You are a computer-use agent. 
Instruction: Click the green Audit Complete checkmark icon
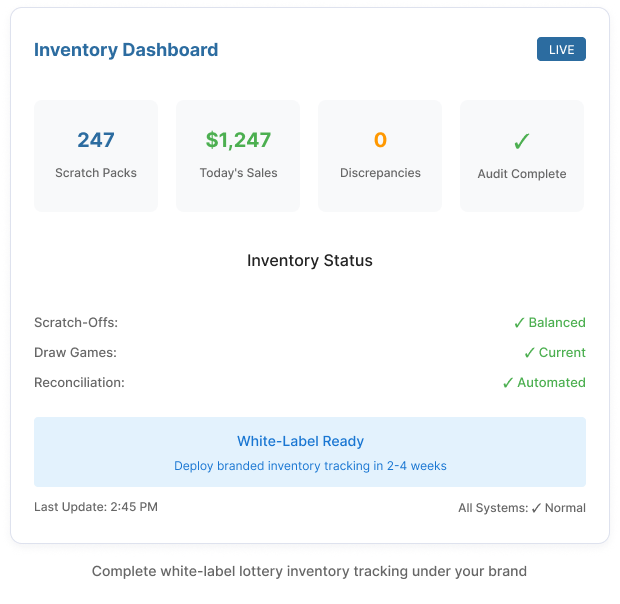point(521,142)
